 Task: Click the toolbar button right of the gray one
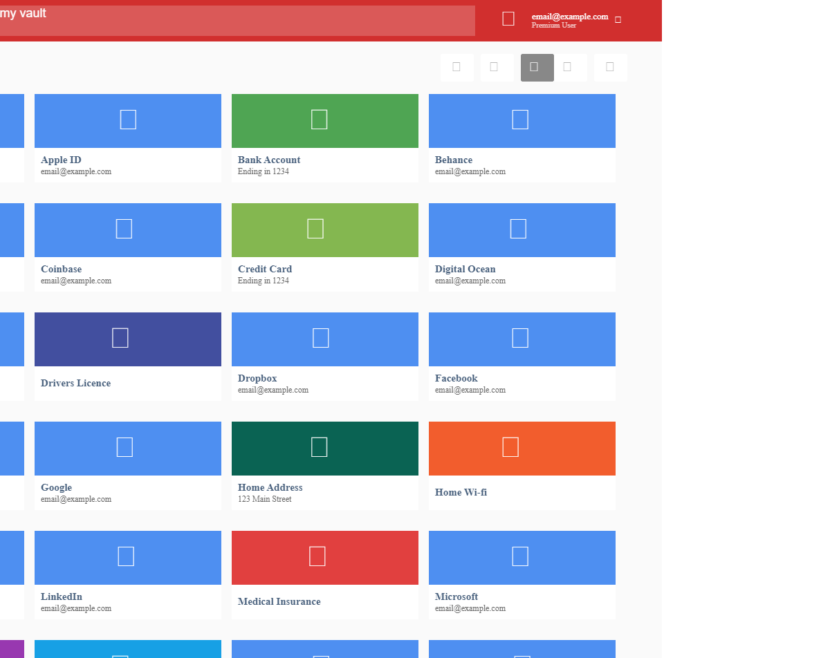tap(569, 67)
